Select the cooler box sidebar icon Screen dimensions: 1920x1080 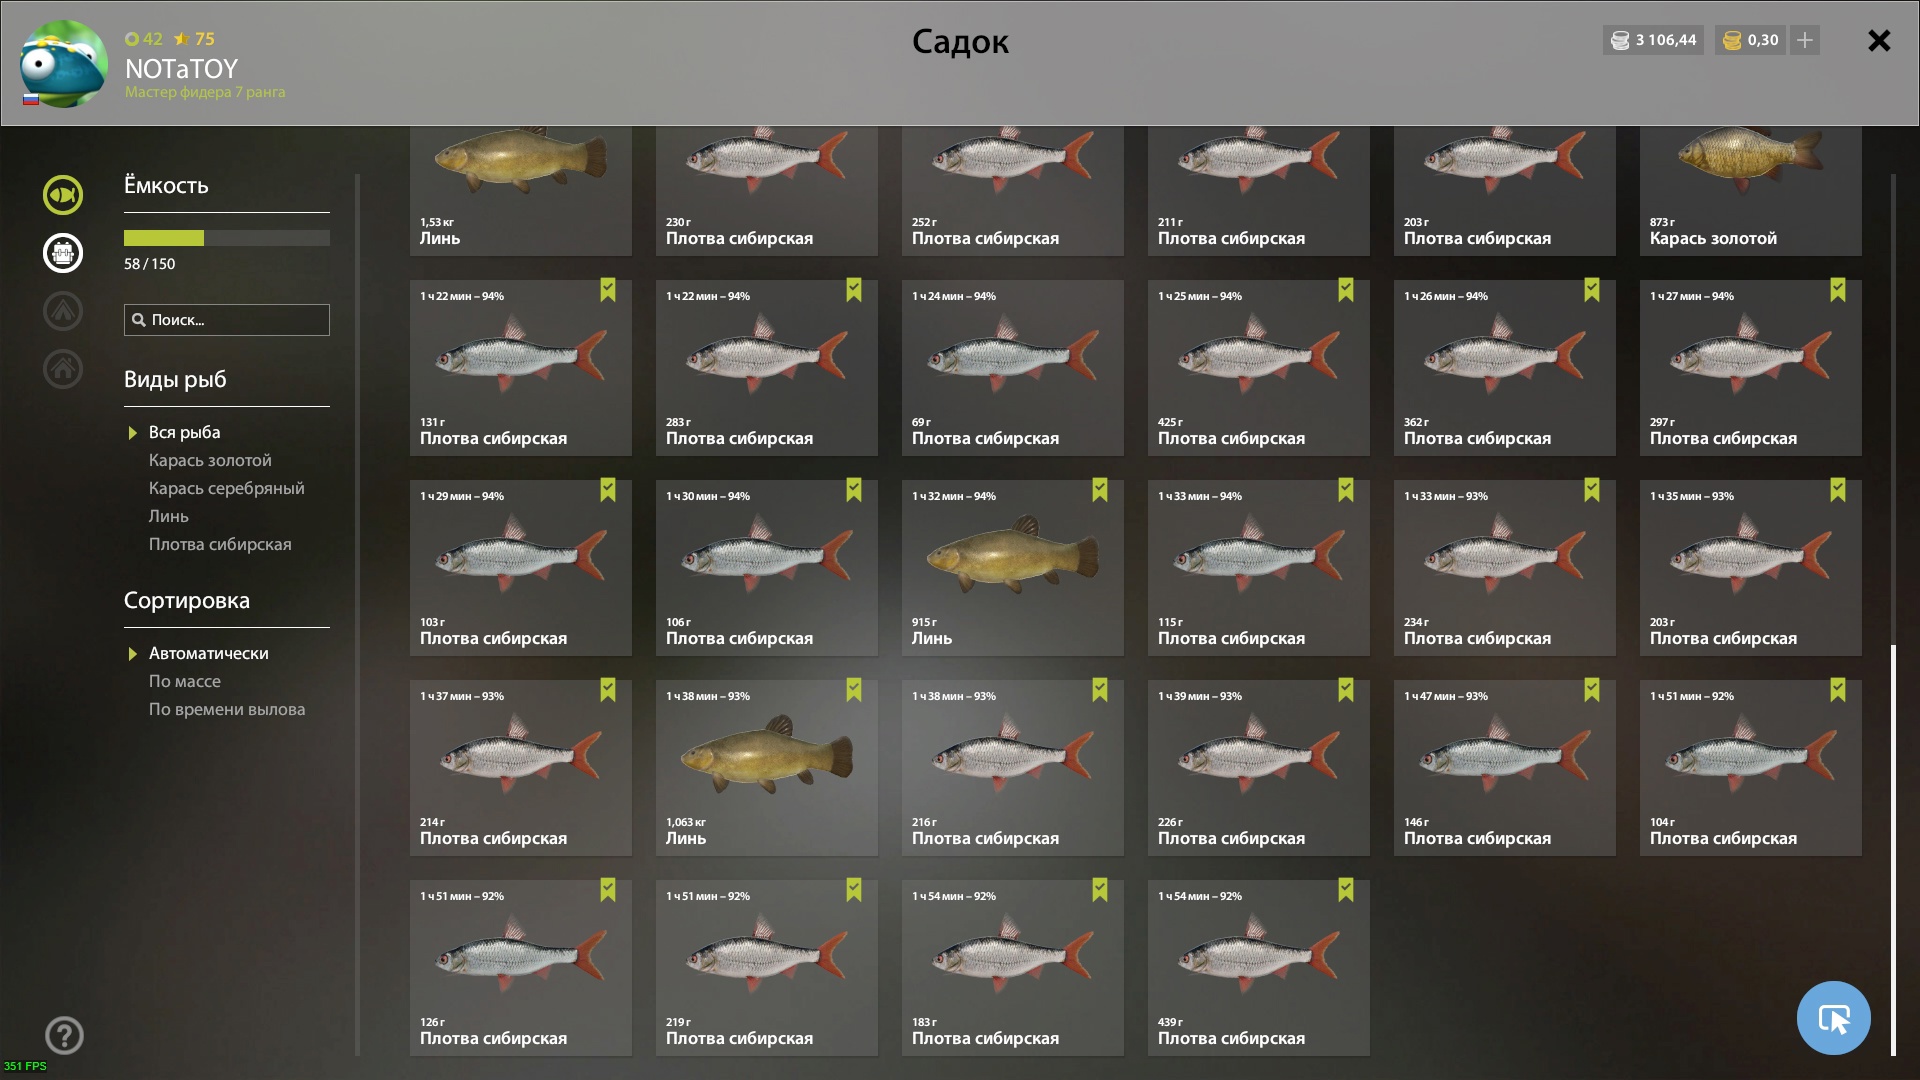point(63,253)
